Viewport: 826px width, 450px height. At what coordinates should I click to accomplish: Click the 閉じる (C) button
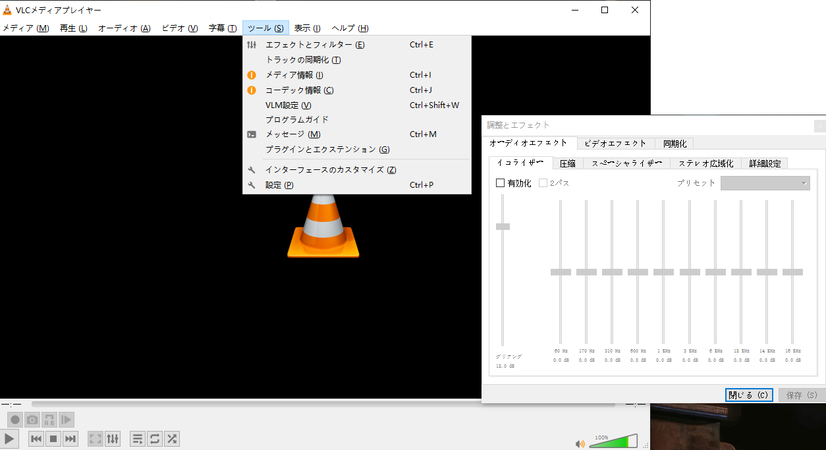(x=749, y=395)
